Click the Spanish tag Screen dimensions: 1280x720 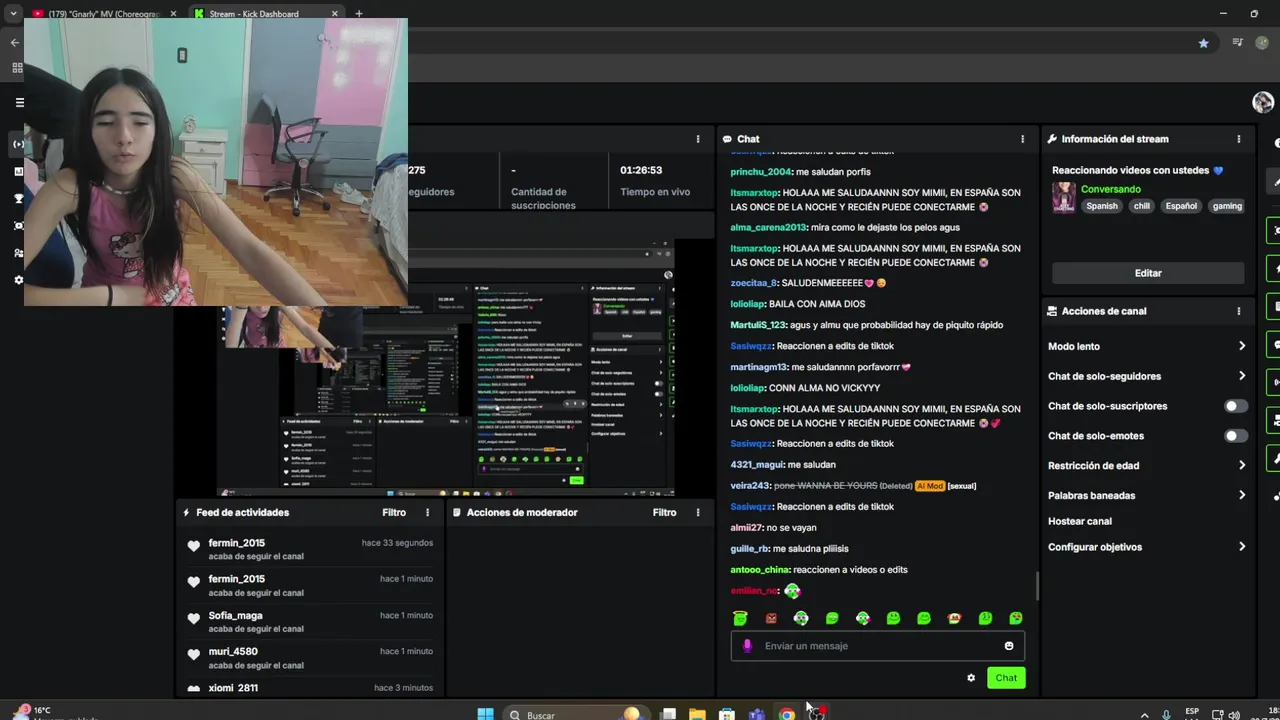pyautogui.click(x=1102, y=206)
